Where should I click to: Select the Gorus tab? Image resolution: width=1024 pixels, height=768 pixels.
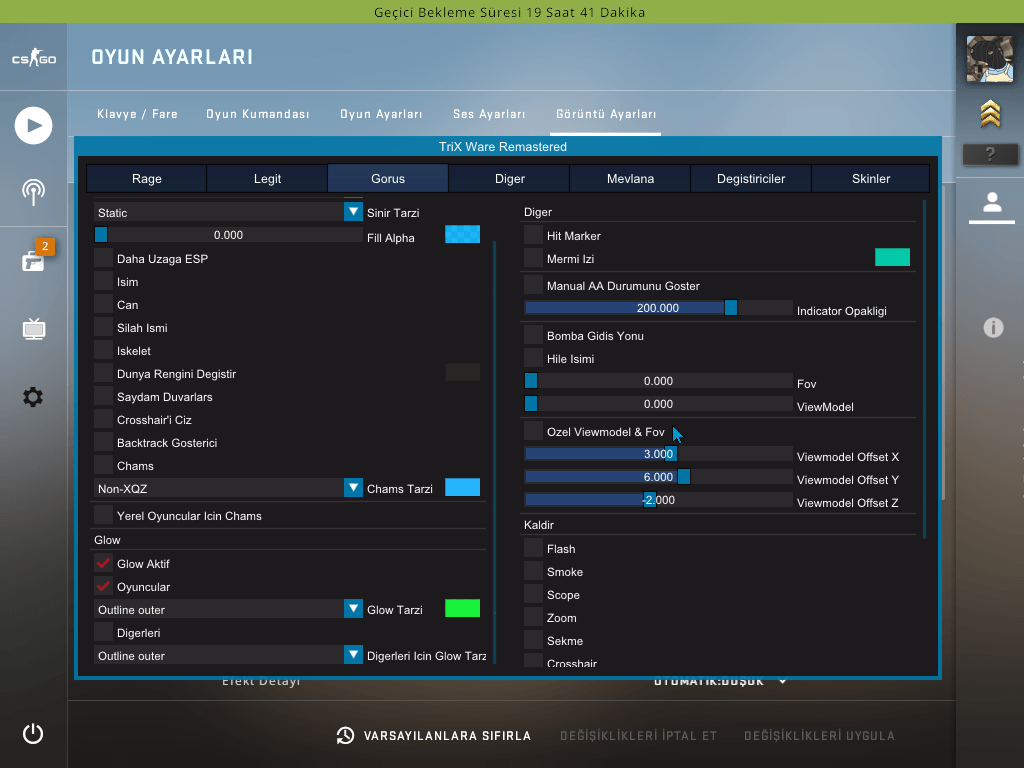388,179
